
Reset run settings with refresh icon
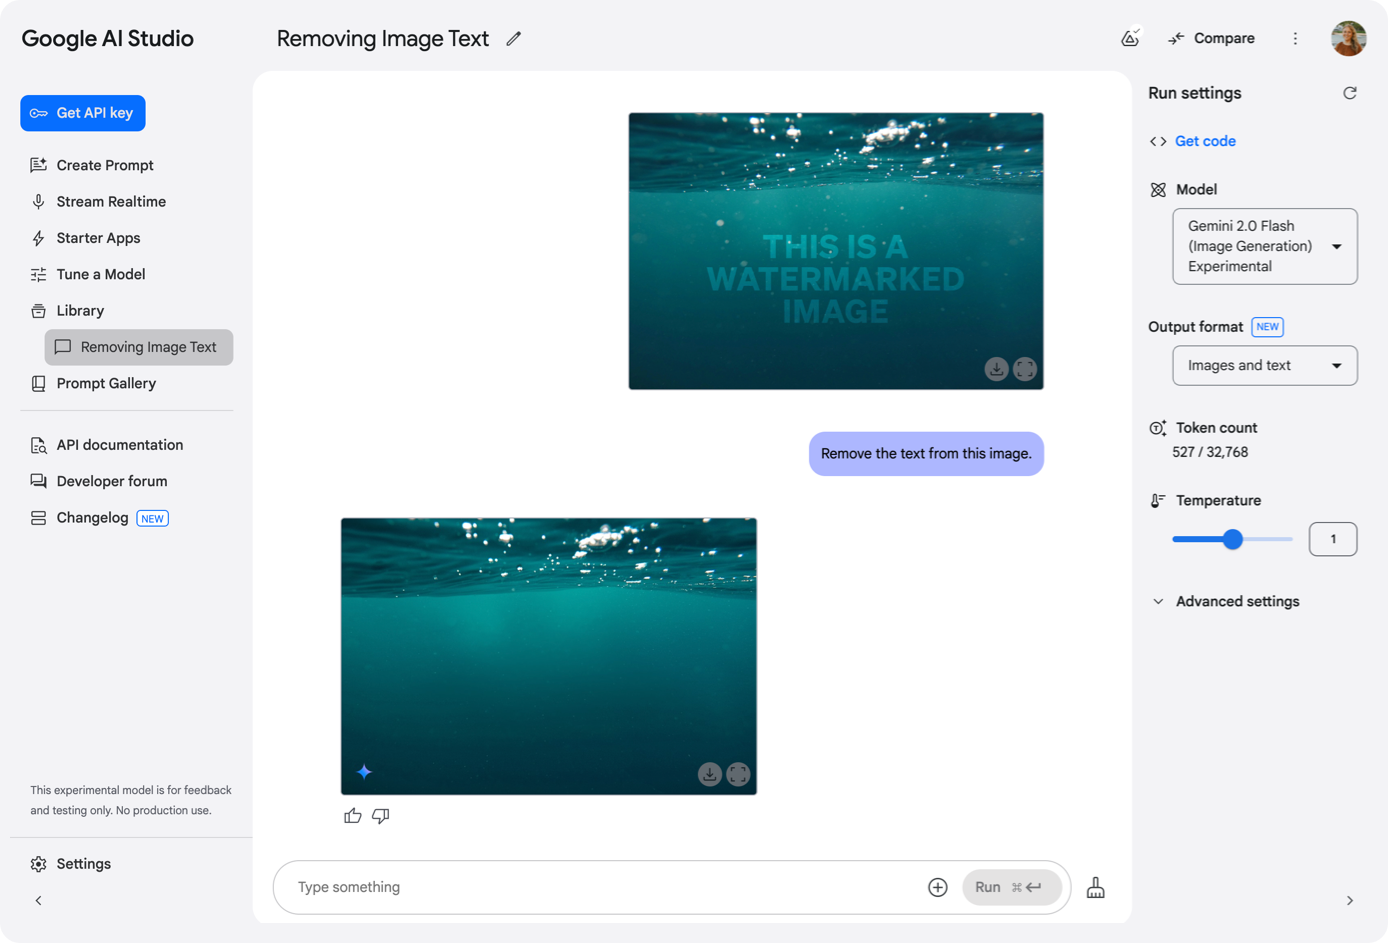pyautogui.click(x=1350, y=93)
